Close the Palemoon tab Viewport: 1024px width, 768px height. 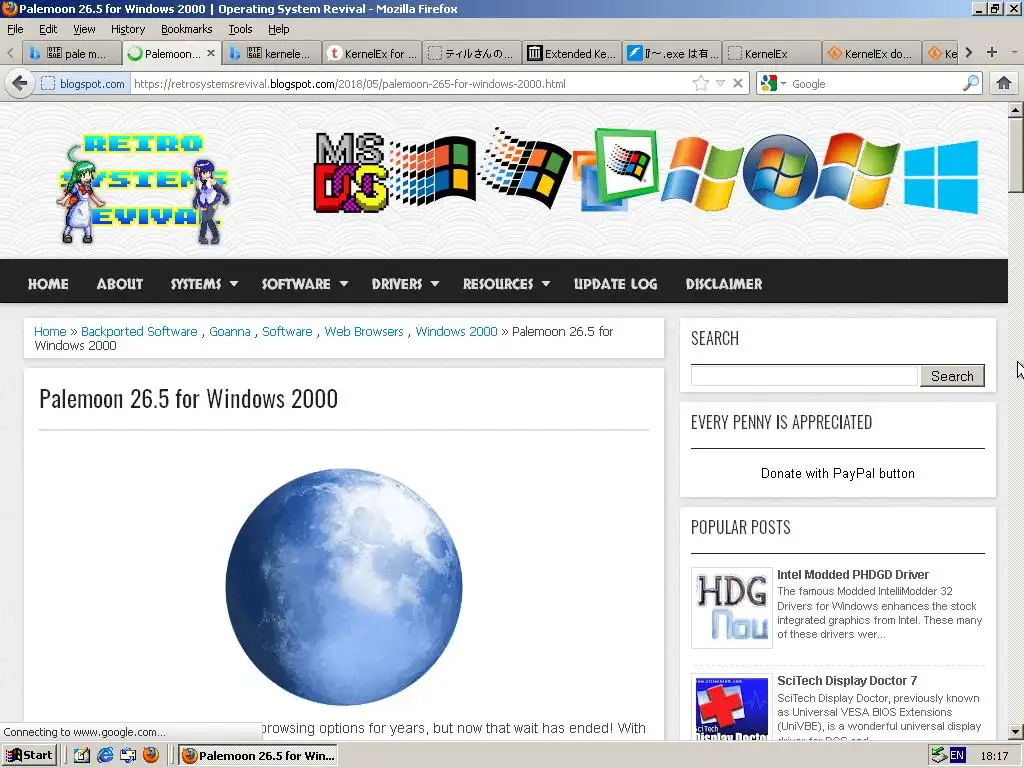click(210, 53)
